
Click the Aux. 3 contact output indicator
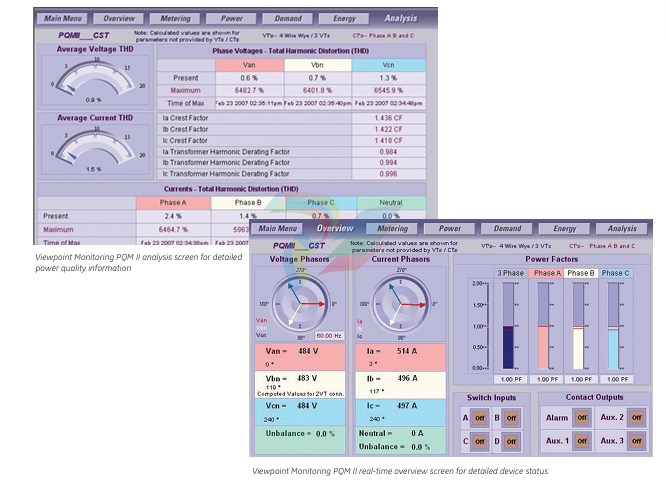tap(637, 441)
